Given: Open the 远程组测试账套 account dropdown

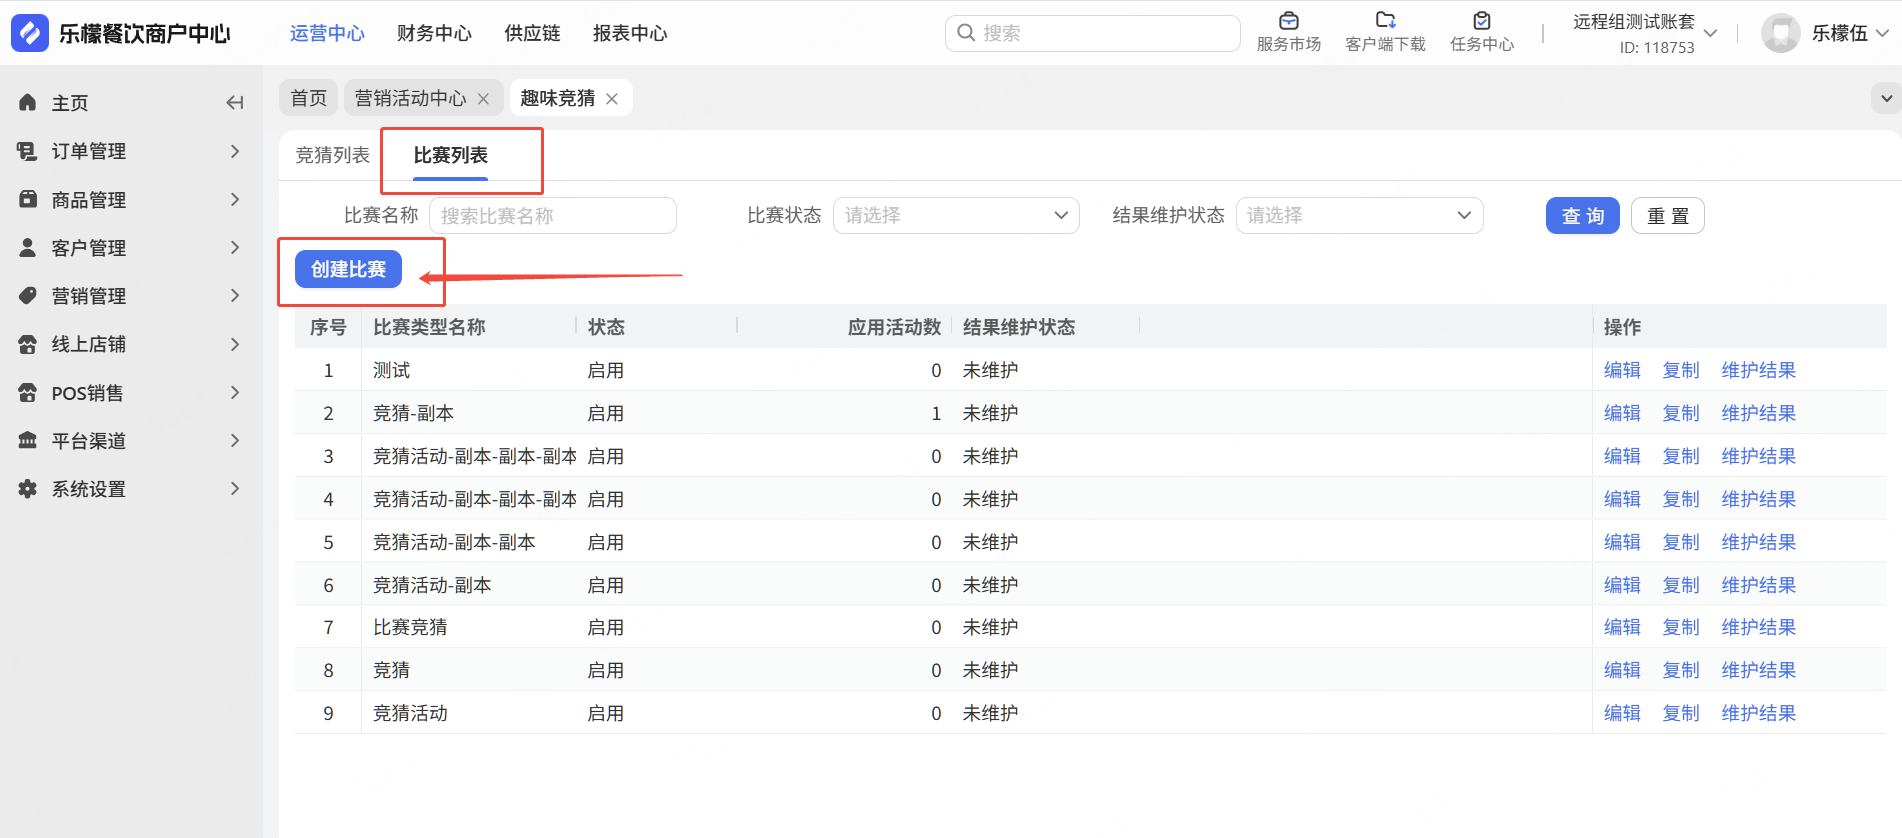Looking at the screenshot, I should click(1711, 33).
